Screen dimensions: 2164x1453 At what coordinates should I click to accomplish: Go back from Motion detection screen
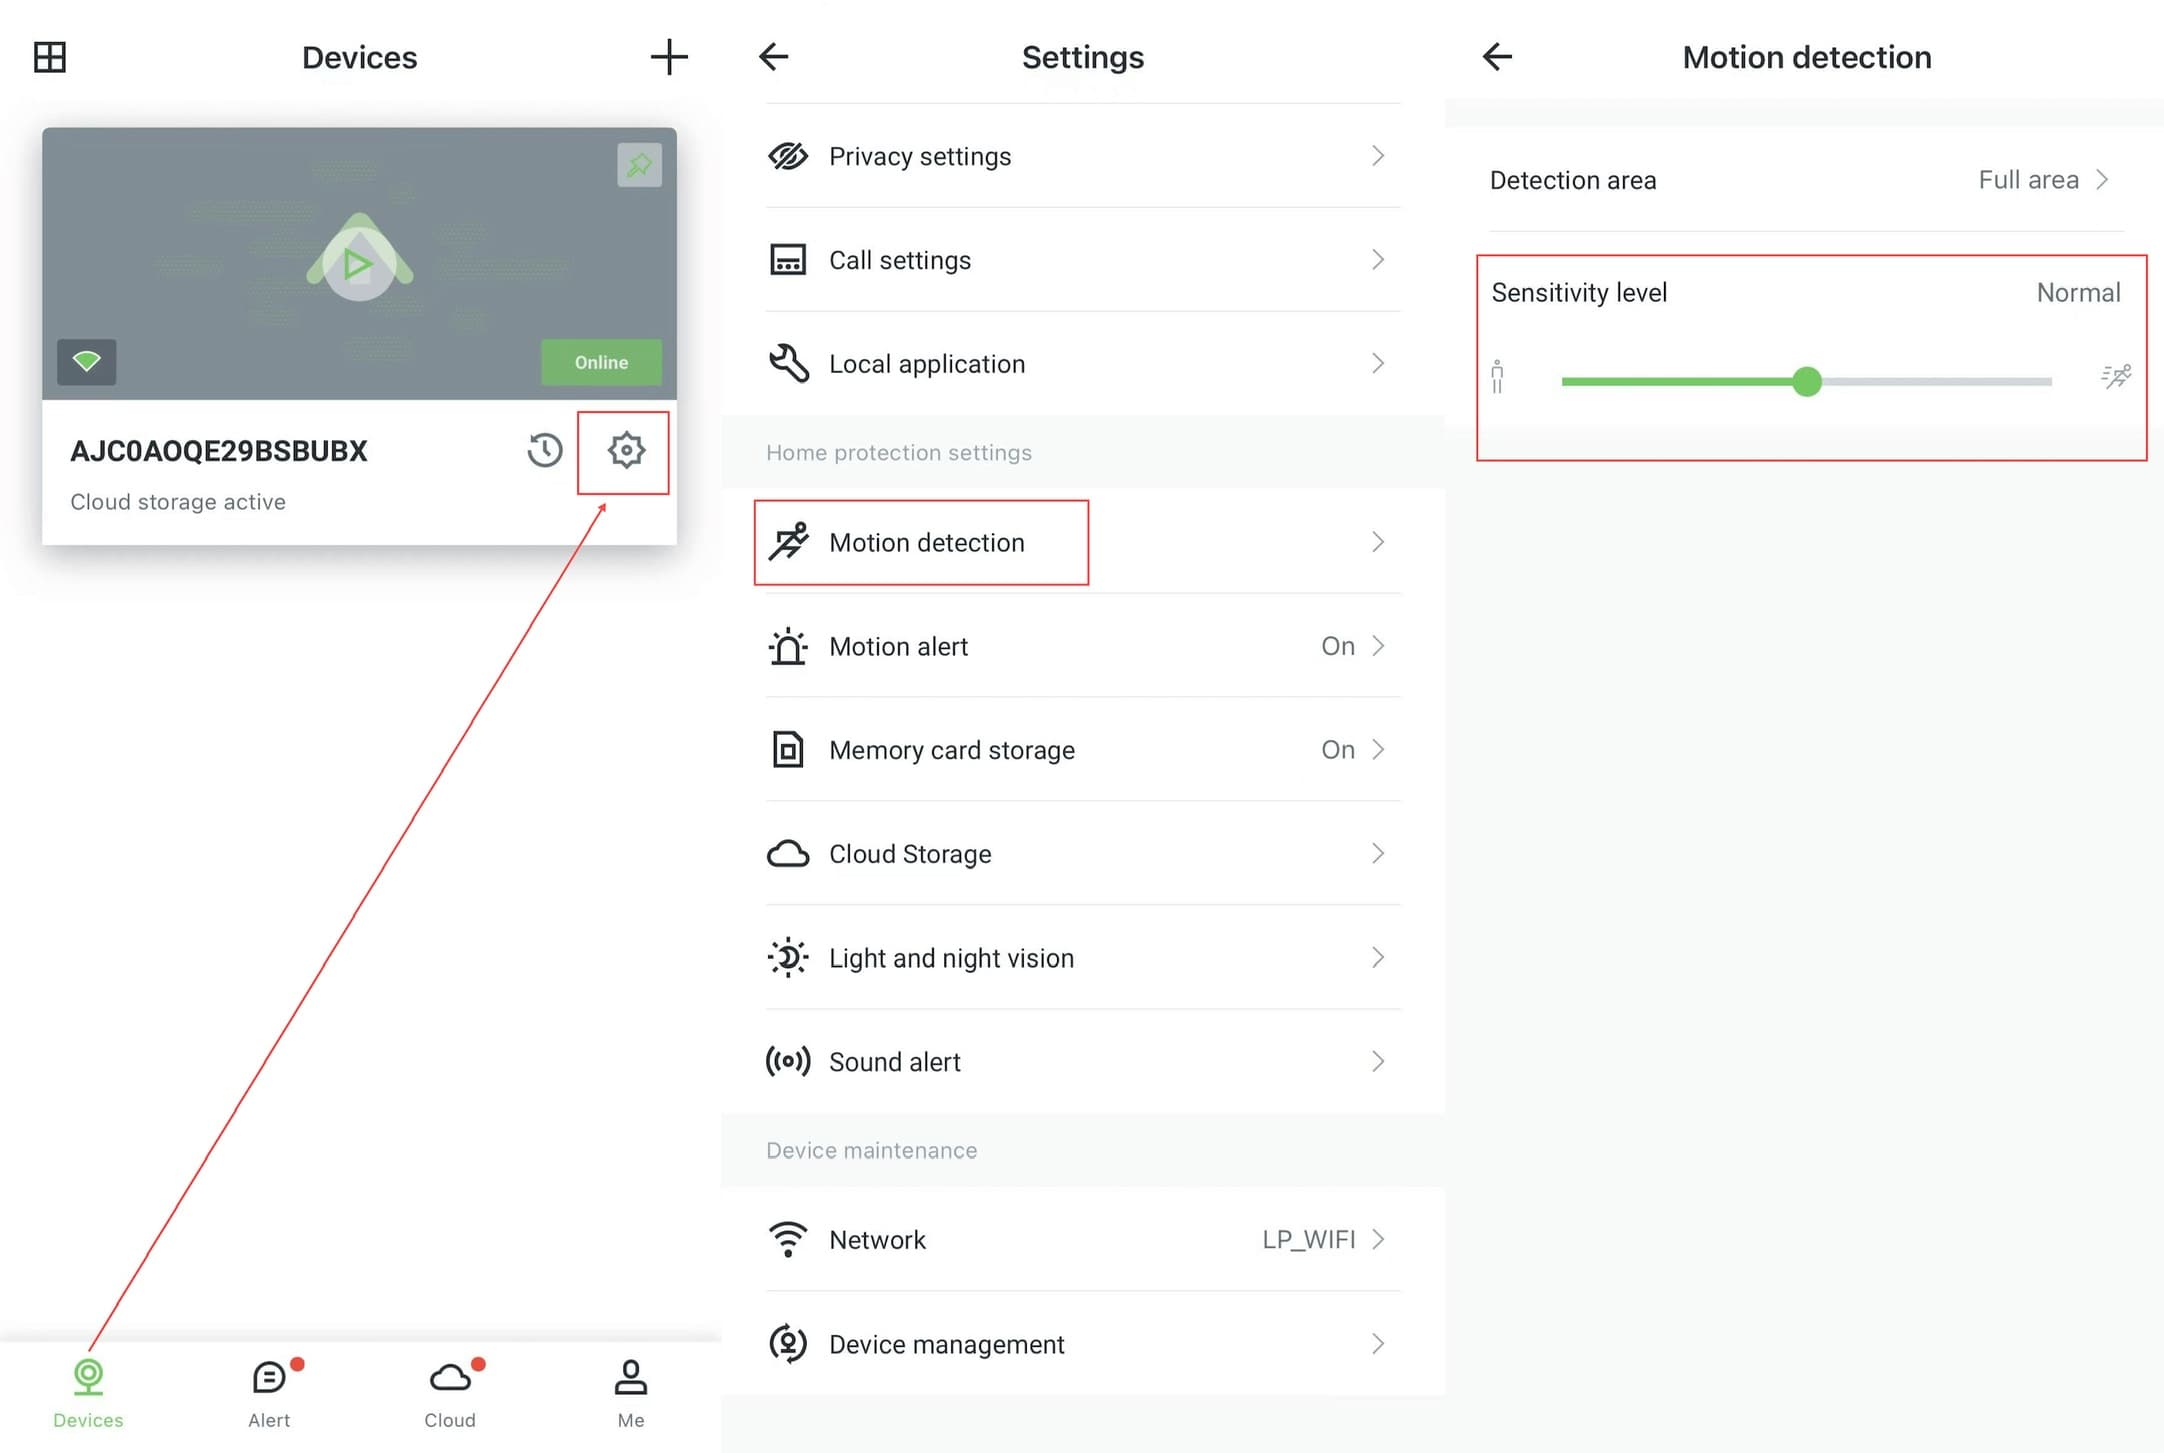click(1497, 57)
